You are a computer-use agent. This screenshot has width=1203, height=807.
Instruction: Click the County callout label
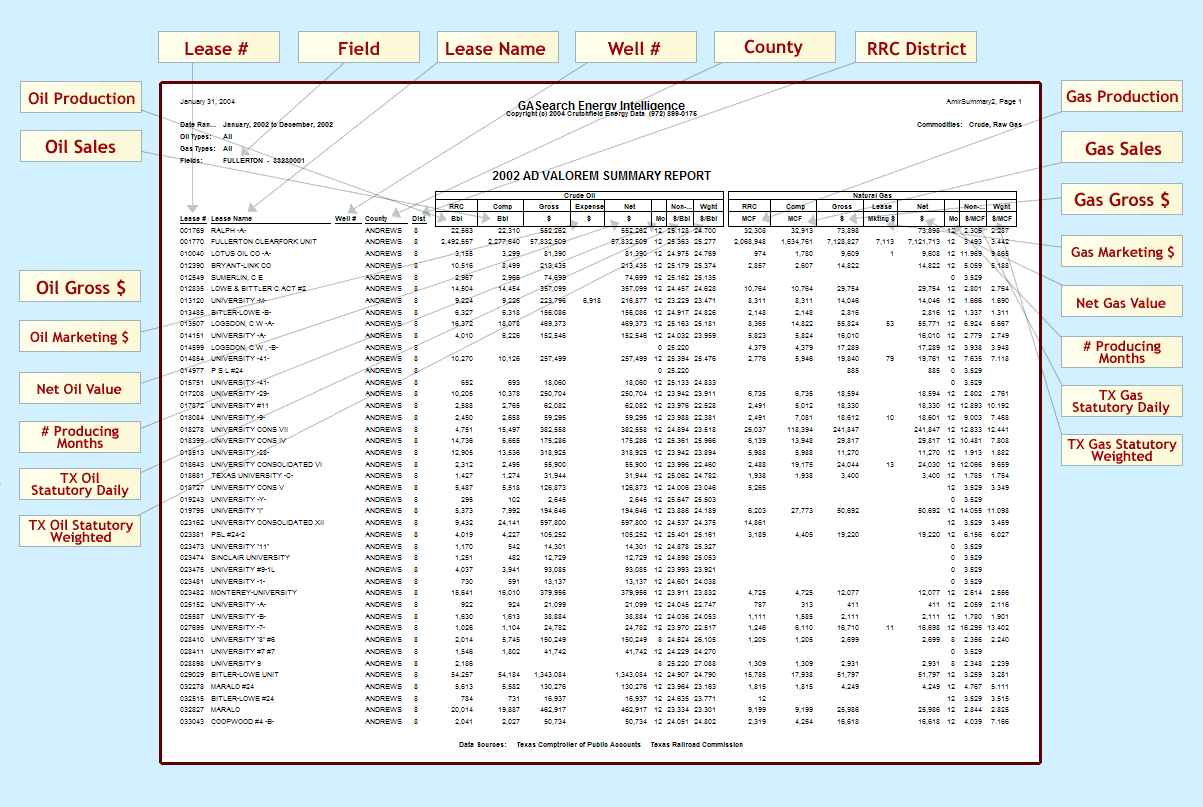(775, 46)
